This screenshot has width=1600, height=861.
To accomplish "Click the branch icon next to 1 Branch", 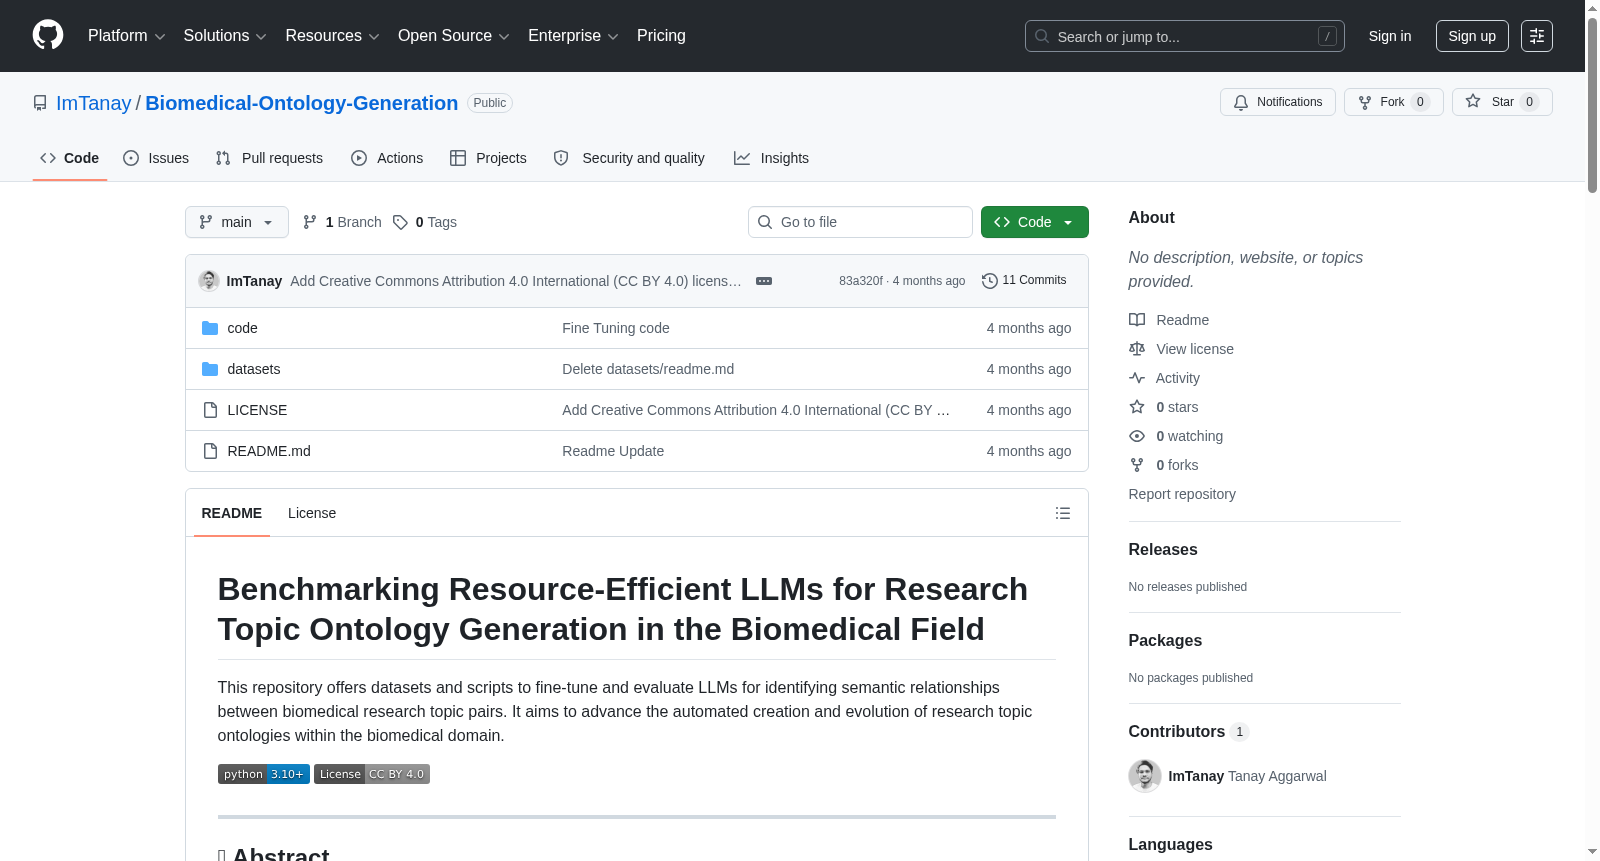I will [310, 222].
